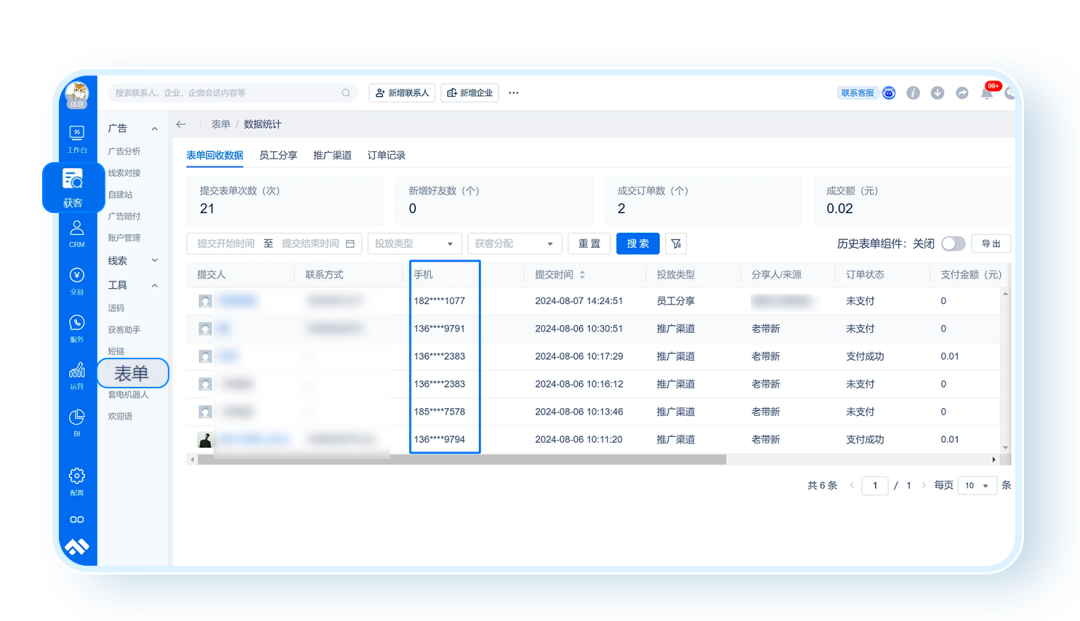Click the download circle icon in header
Screen dimensions: 1080x621
coord(937,93)
